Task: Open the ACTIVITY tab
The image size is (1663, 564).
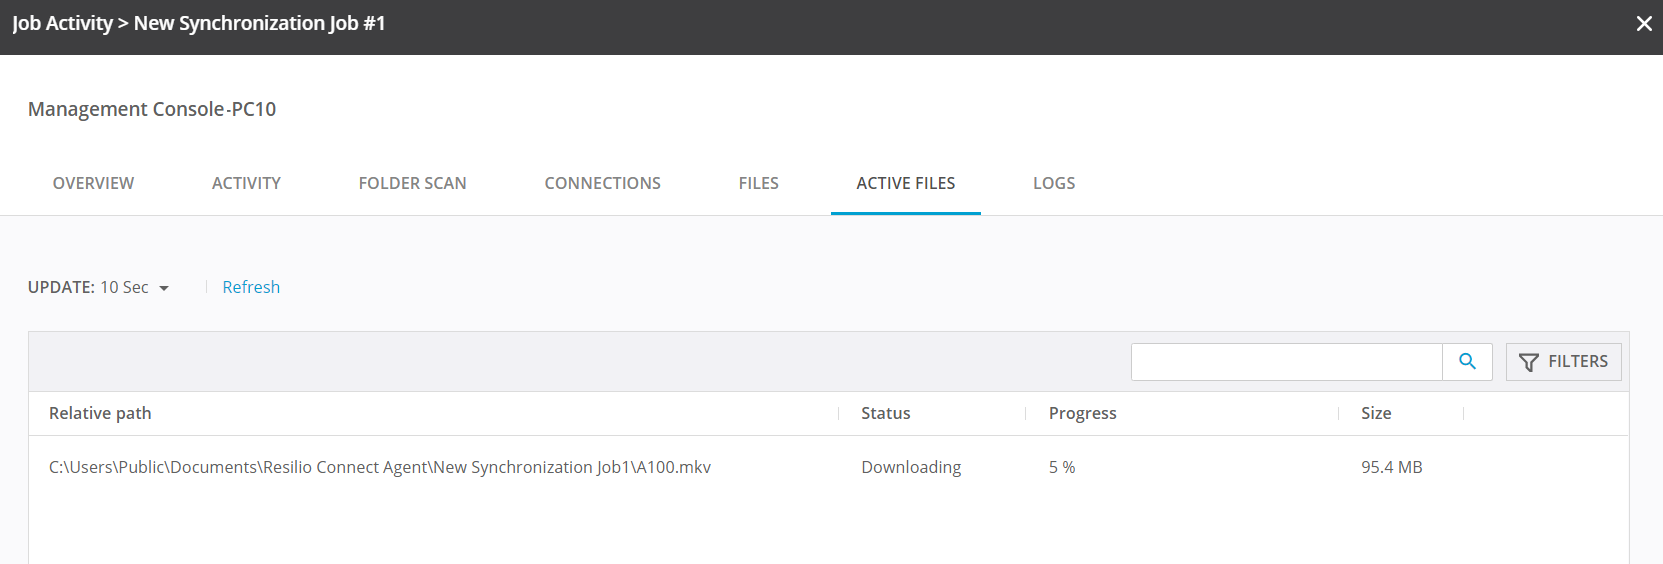Action: (x=246, y=184)
